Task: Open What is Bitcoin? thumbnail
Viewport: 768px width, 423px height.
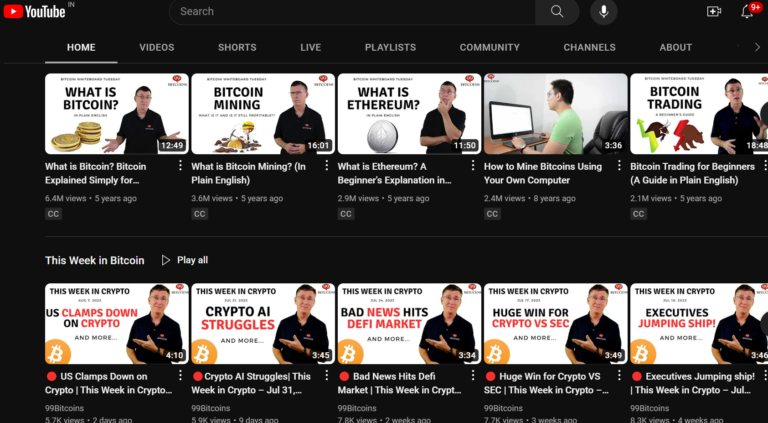Action: click(x=117, y=114)
